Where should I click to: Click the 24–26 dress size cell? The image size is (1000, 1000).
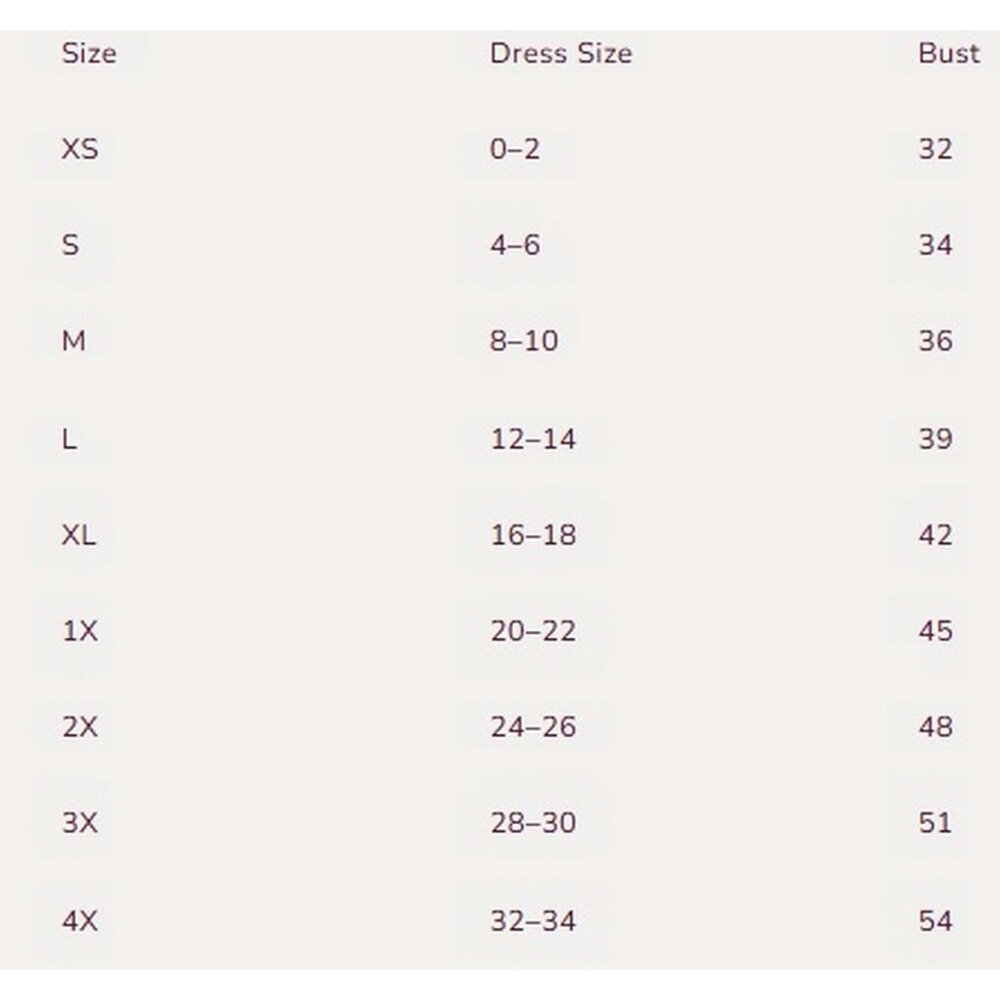pos(533,727)
